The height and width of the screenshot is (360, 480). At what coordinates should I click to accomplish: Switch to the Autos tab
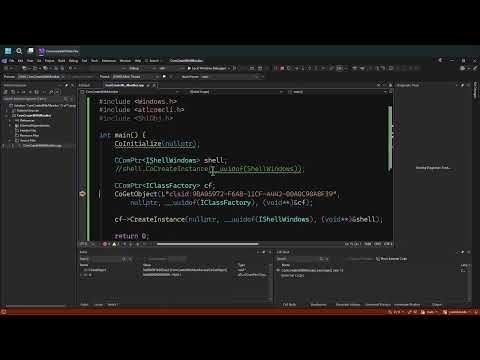(x=84, y=305)
